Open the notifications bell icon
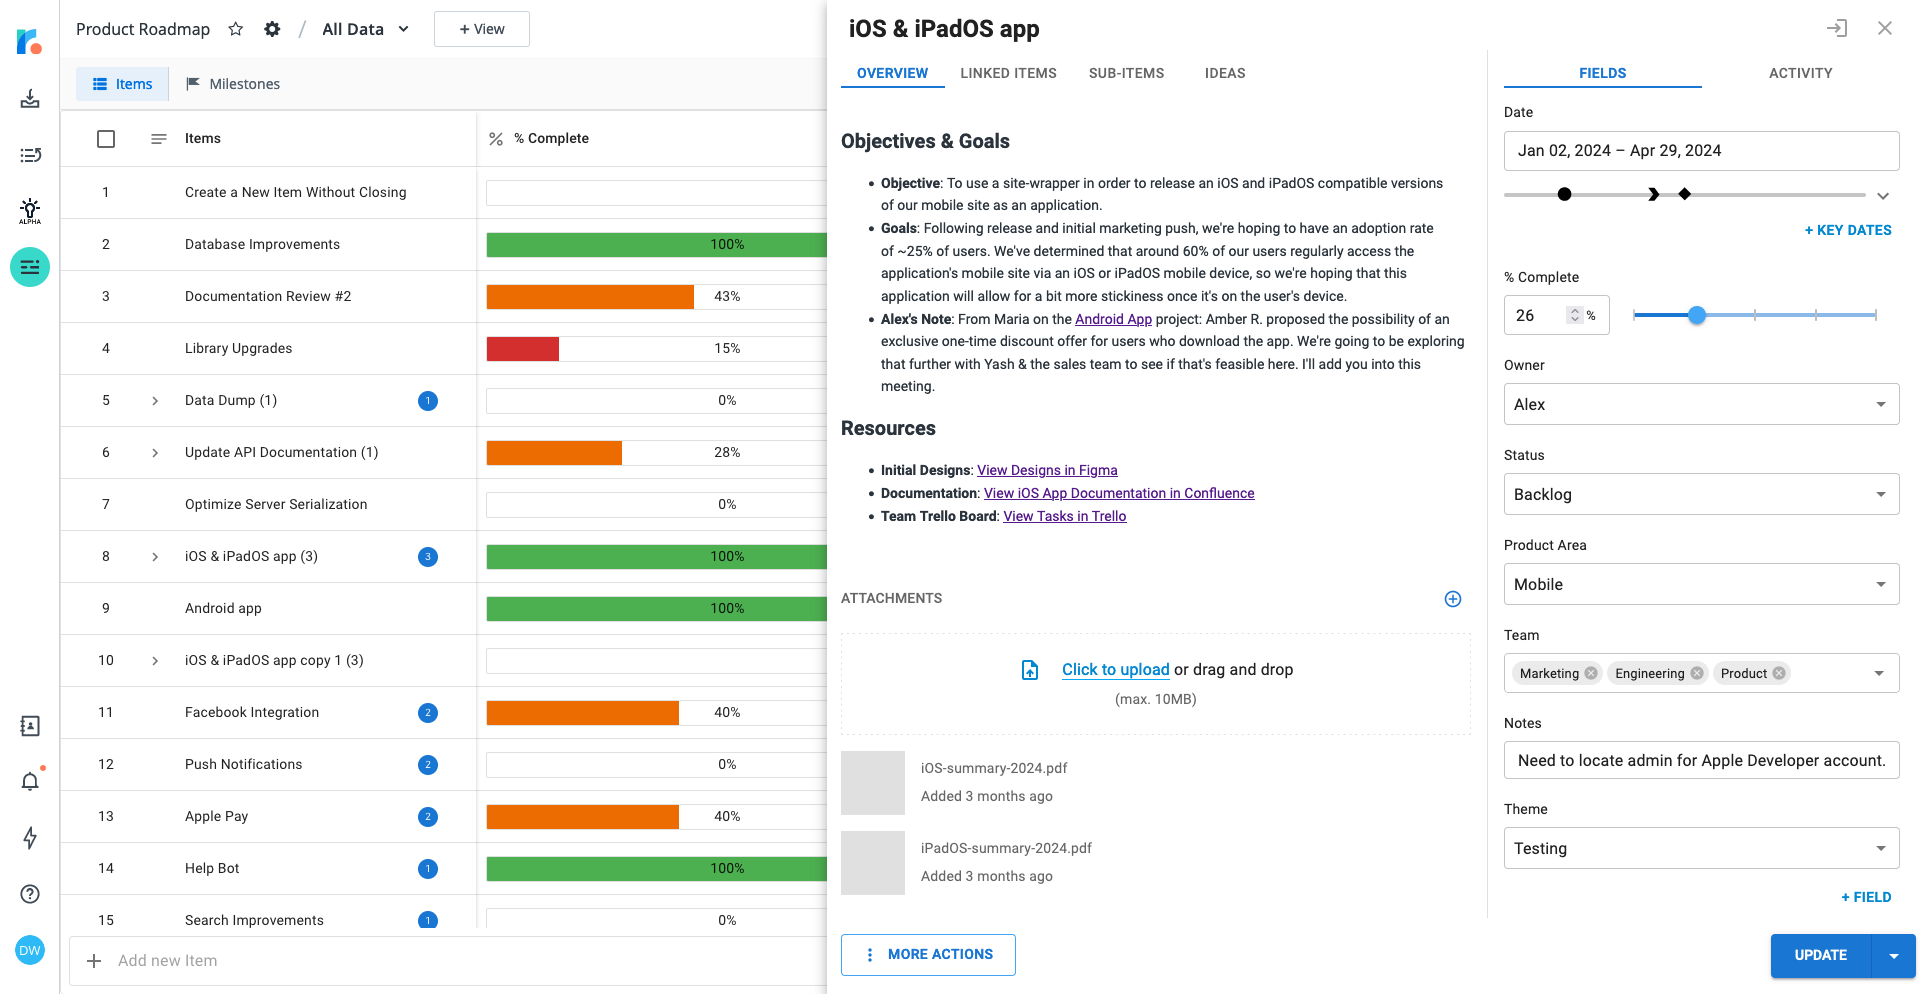The image size is (1920, 994). [x=30, y=781]
